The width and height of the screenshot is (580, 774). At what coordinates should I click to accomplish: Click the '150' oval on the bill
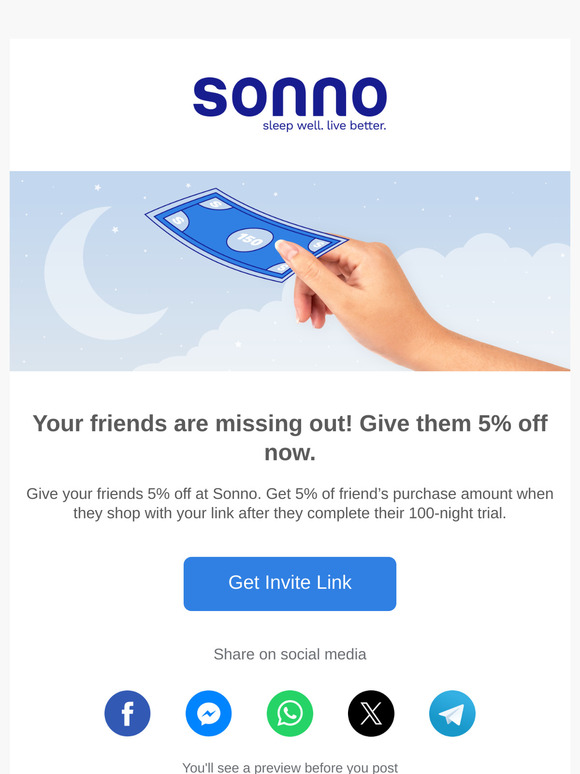pos(249,240)
